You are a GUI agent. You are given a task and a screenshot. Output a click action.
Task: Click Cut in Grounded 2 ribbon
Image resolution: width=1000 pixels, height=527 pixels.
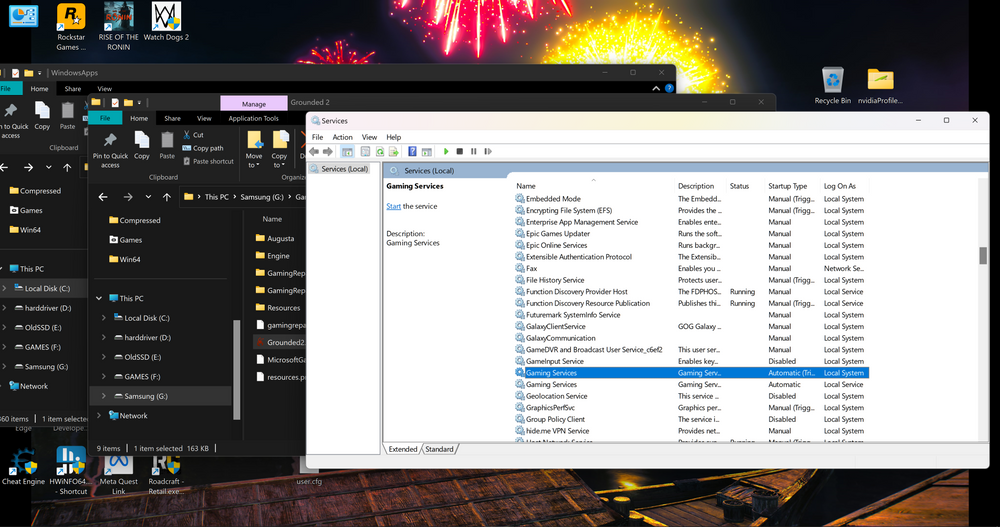tap(193, 135)
